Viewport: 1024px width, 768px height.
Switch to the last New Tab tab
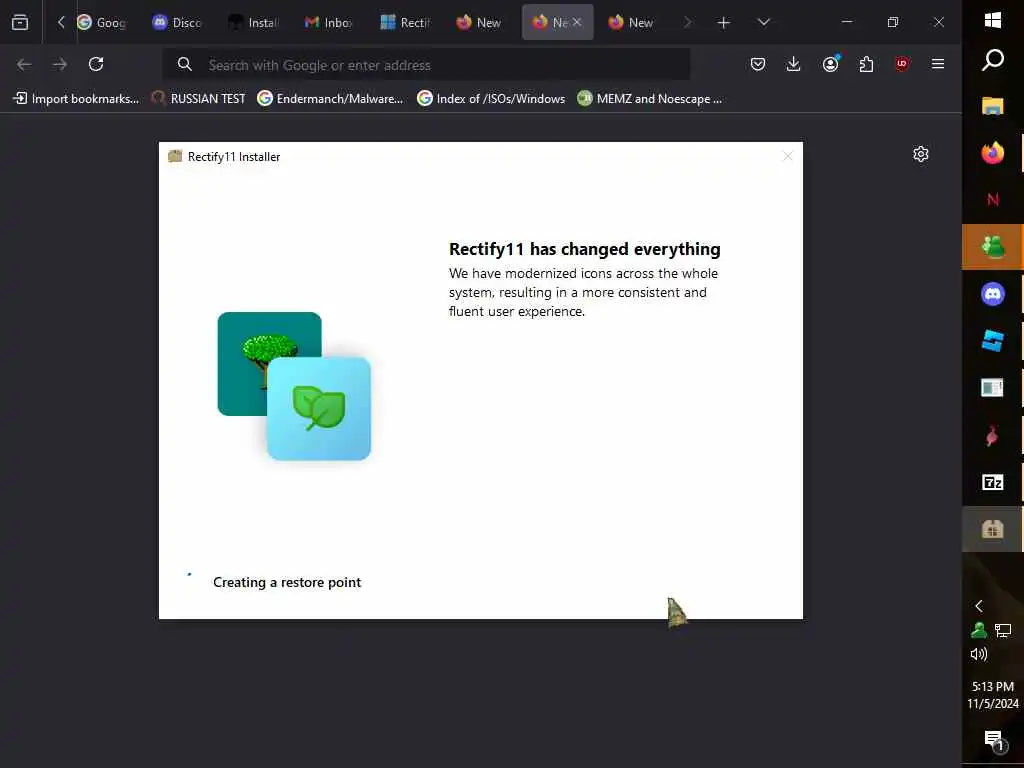coord(631,23)
